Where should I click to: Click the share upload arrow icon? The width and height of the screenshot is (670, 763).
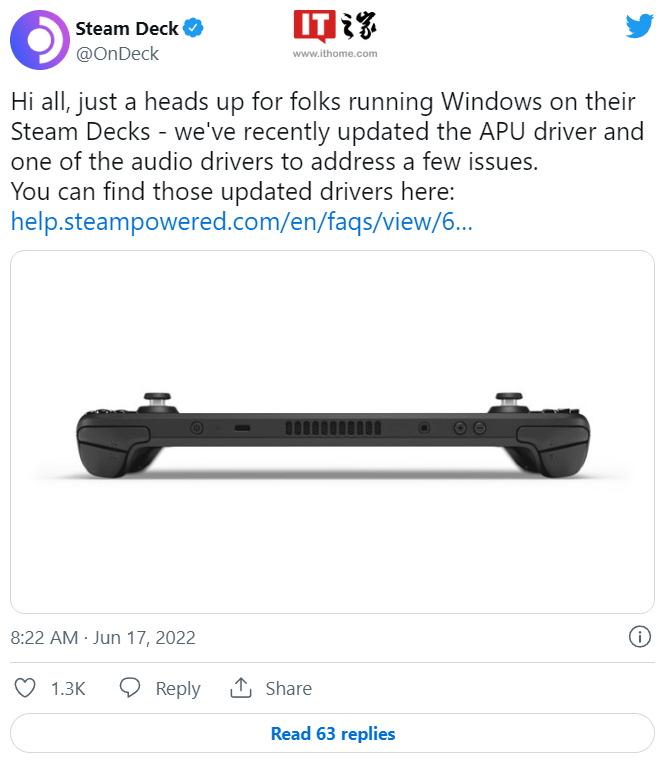click(x=240, y=688)
